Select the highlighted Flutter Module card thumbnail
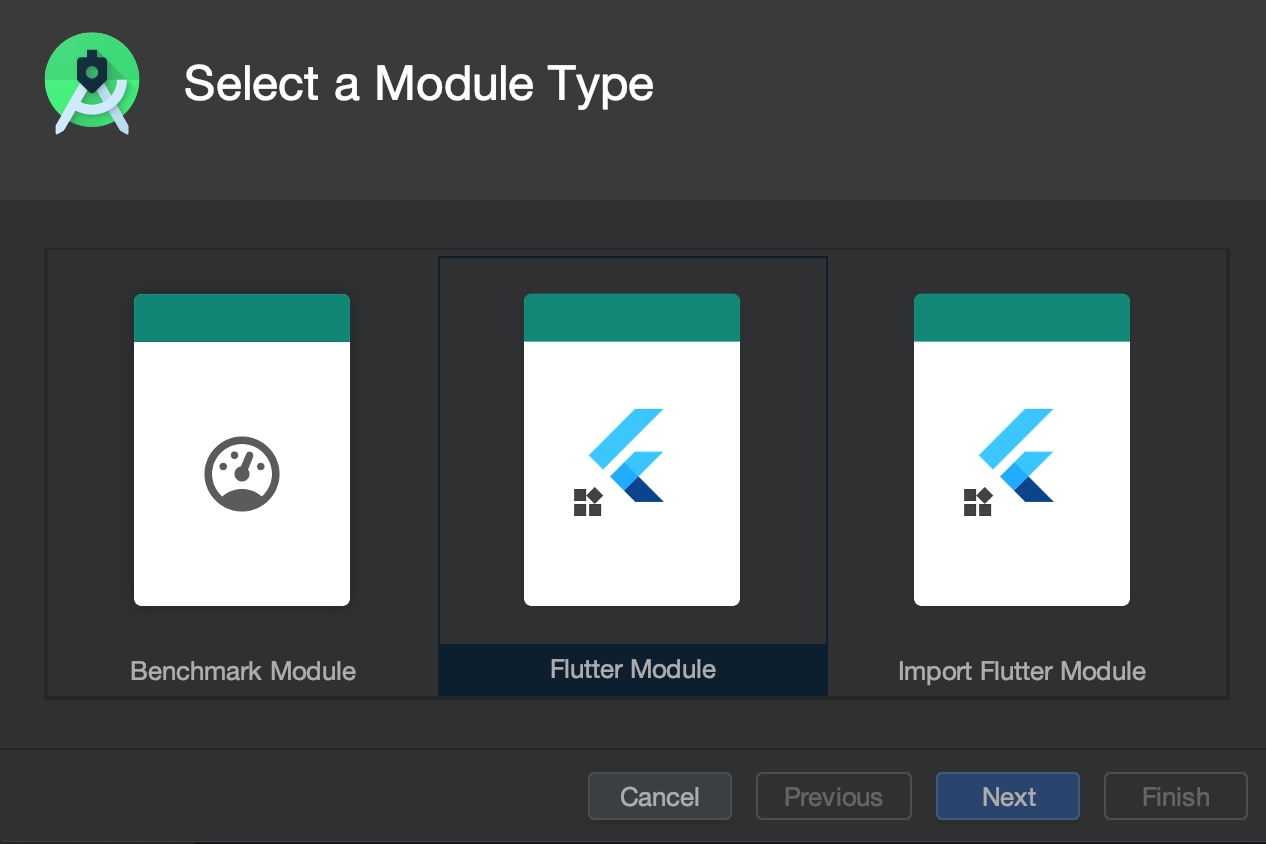The image size is (1266, 844). click(632, 450)
